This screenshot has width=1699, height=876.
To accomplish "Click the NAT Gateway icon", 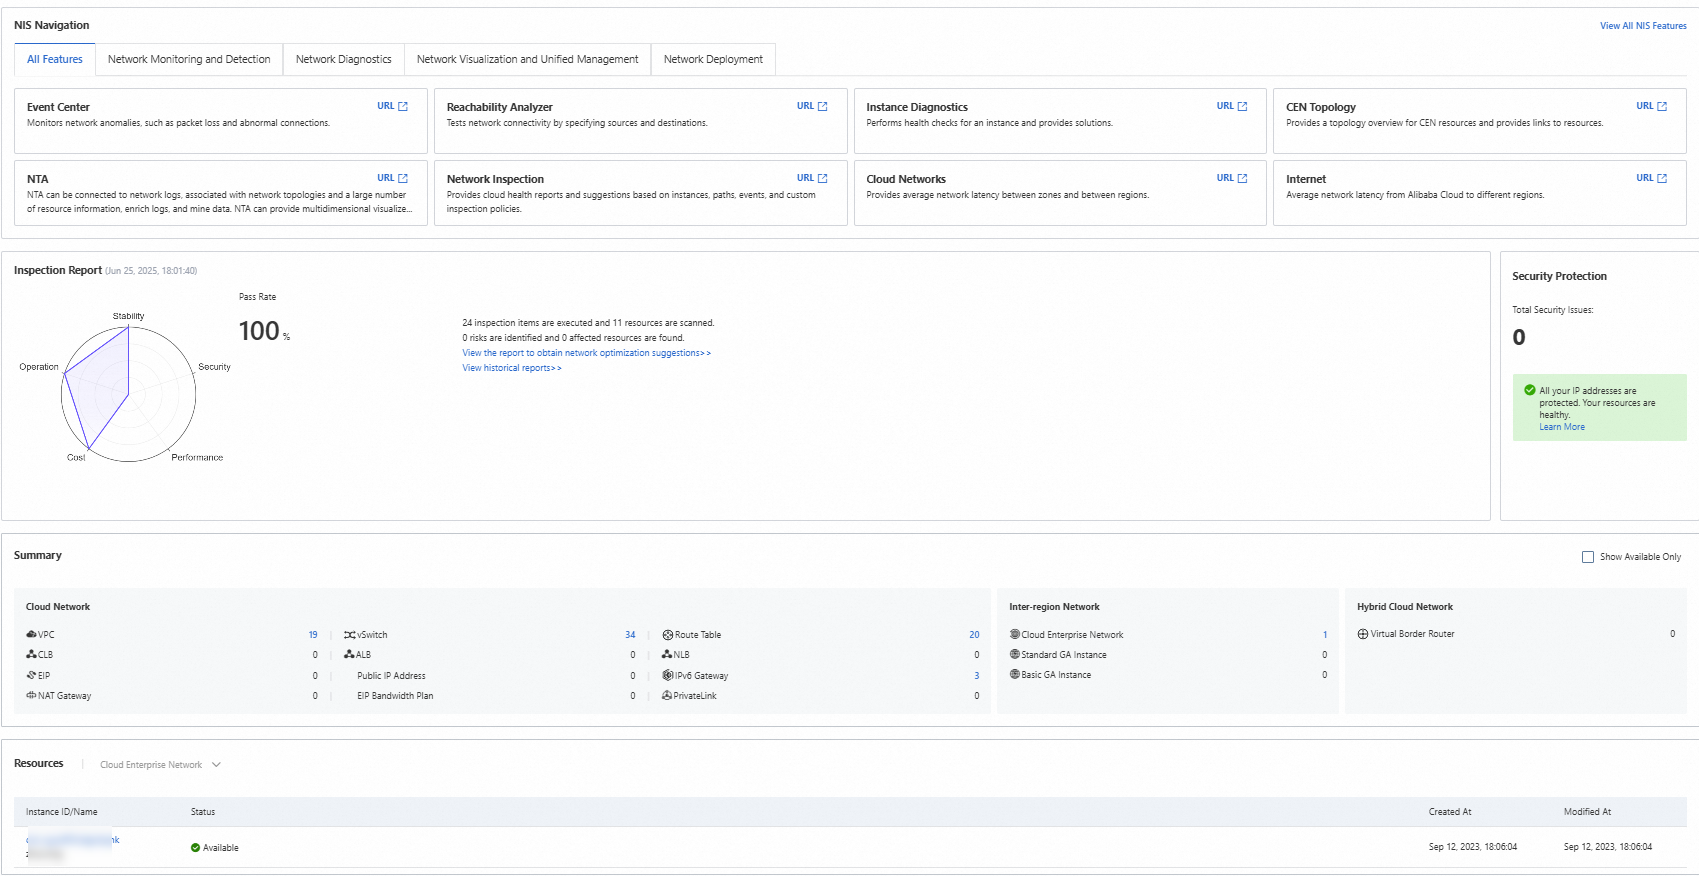I will pyautogui.click(x=31, y=696).
